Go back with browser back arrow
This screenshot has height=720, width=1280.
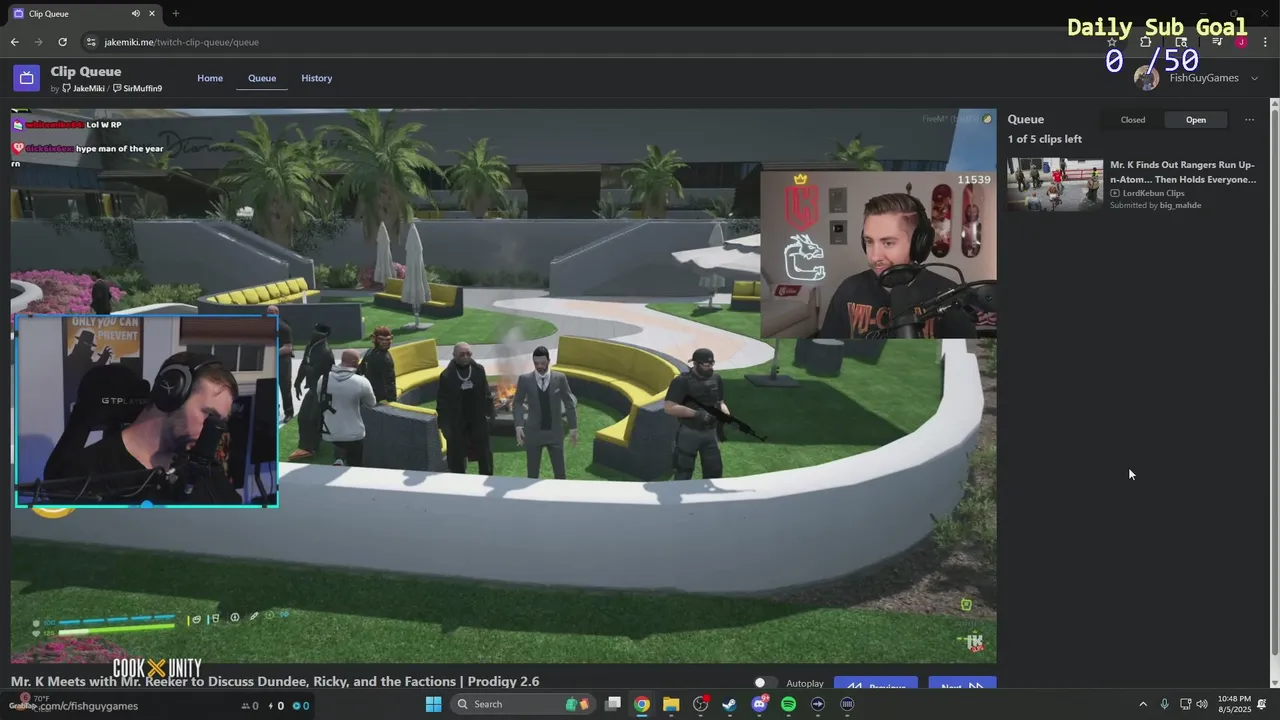pos(14,42)
